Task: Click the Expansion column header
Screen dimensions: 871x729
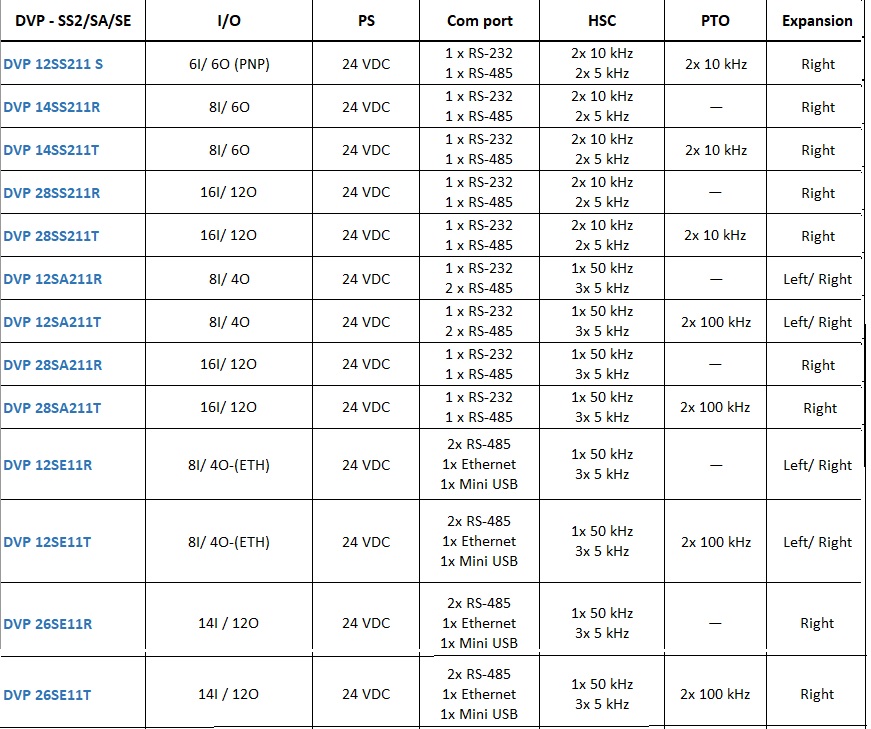Action: (817, 21)
